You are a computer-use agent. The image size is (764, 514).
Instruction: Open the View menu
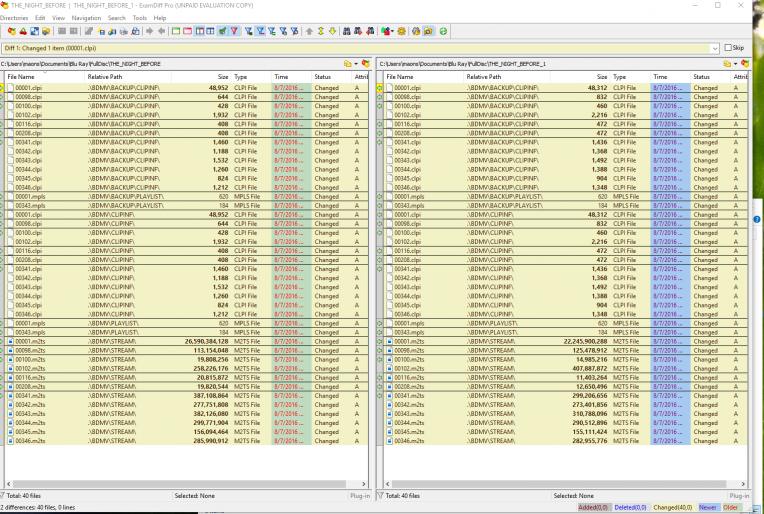(58, 18)
